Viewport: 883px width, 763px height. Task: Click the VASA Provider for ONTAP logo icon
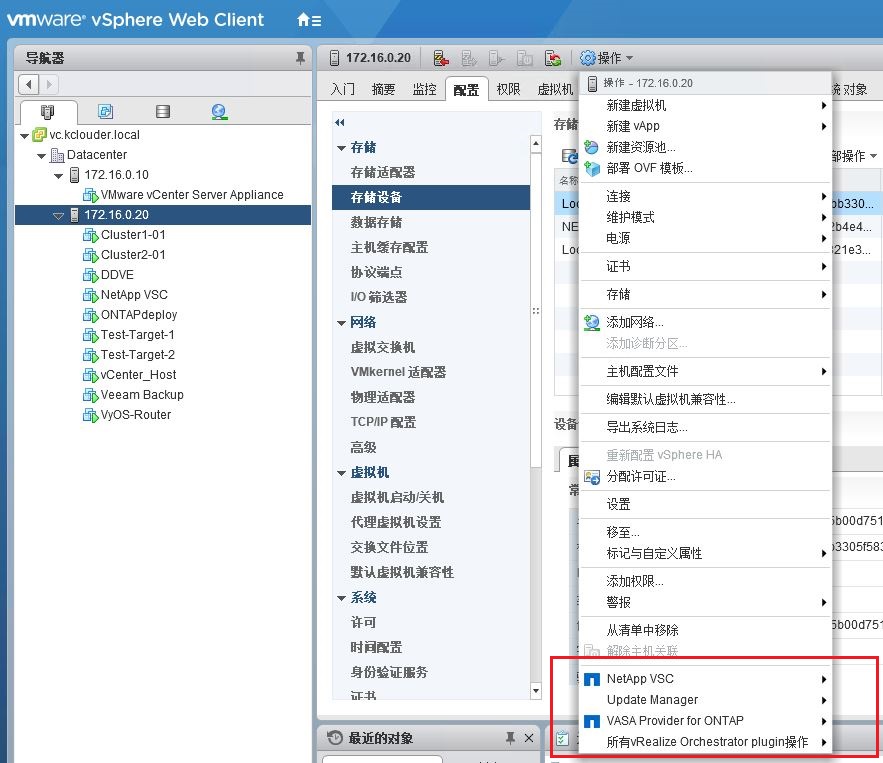point(592,721)
